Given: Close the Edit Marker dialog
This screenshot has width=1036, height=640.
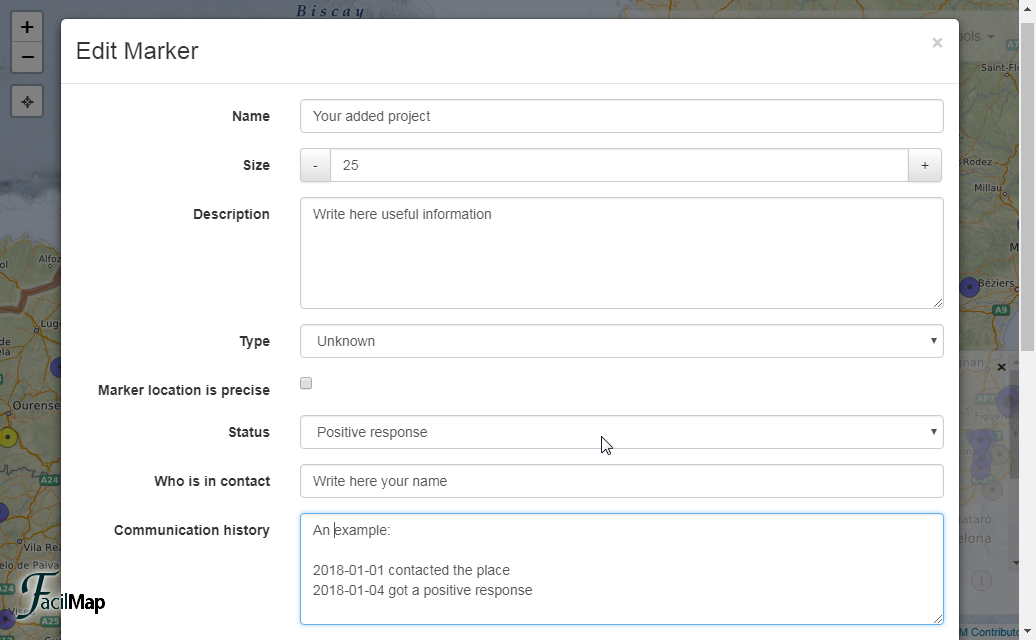Looking at the screenshot, I should tap(936, 43).
